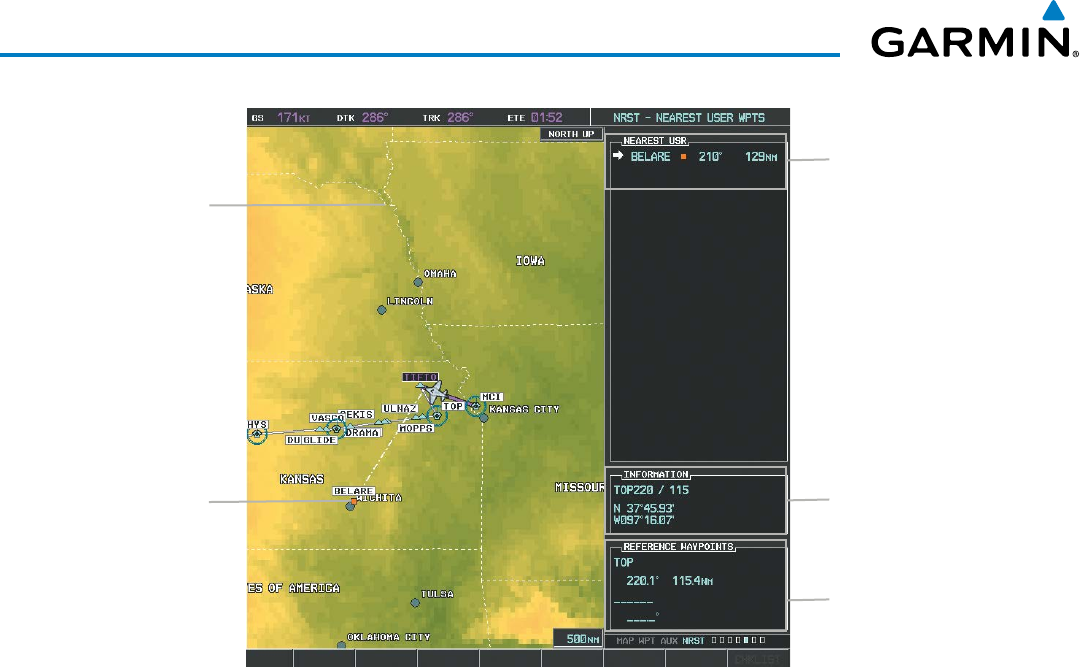Select the Kansas City marker dot
1080x667 pixels.
[483, 418]
